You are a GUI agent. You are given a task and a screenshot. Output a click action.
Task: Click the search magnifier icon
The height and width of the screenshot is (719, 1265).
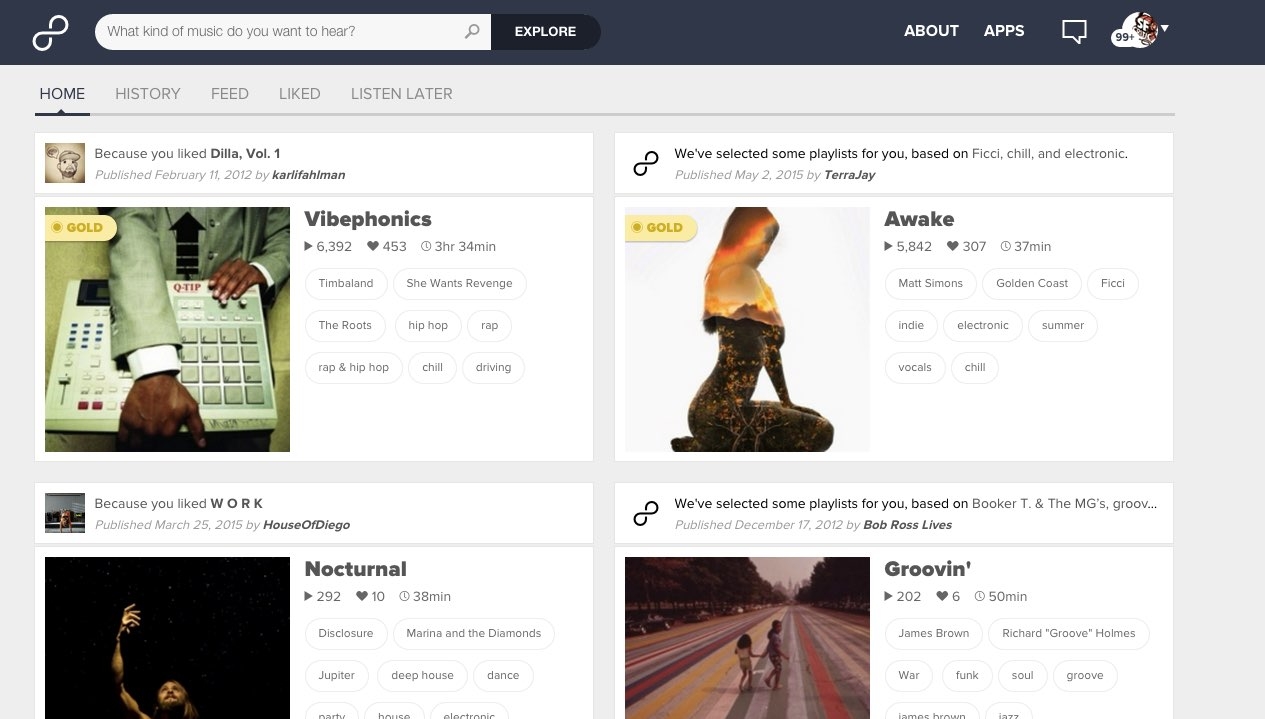[472, 32]
